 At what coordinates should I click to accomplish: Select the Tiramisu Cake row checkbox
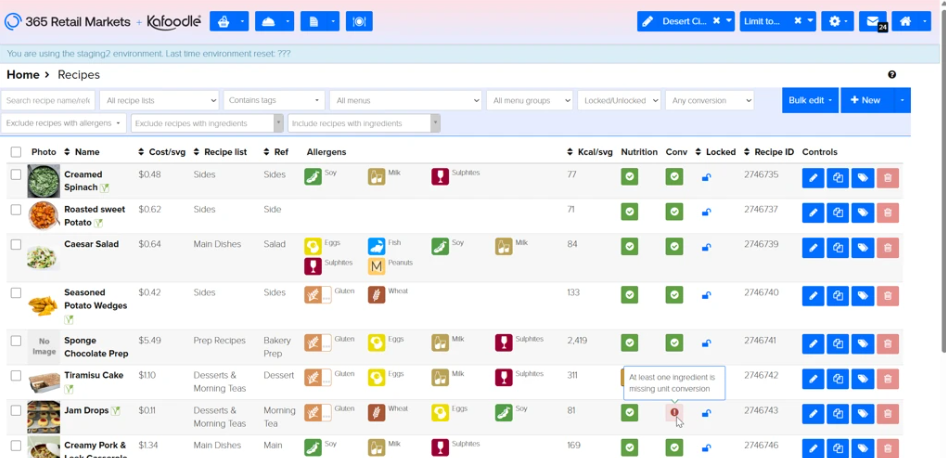16,376
